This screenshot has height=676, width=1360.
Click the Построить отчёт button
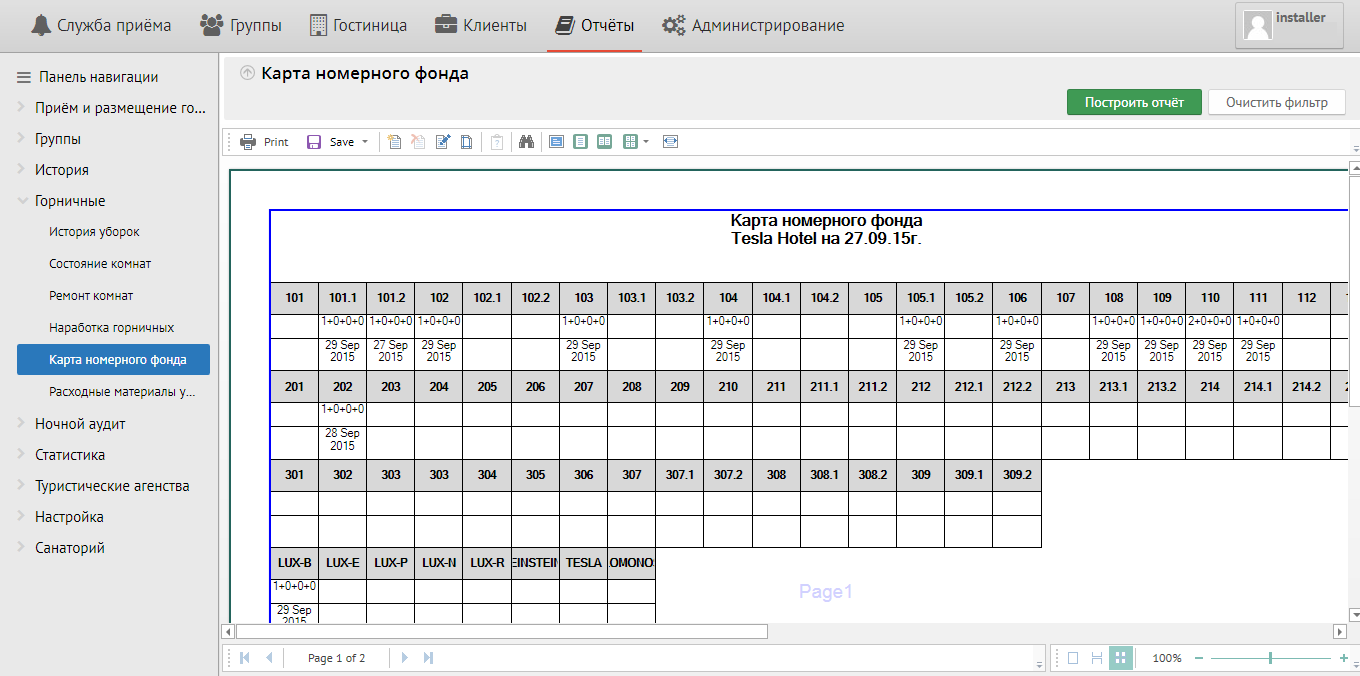[1134, 102]
